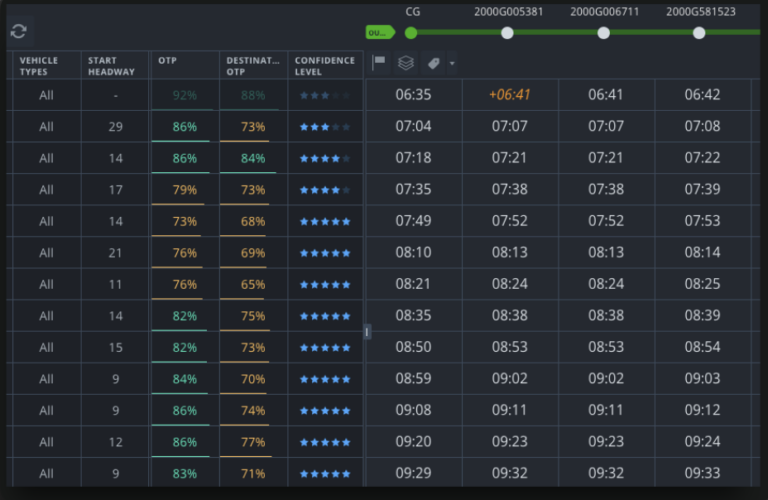Screen dimensions: 768x500
Task: Click the start headway value 29
Action: [116, 127]
